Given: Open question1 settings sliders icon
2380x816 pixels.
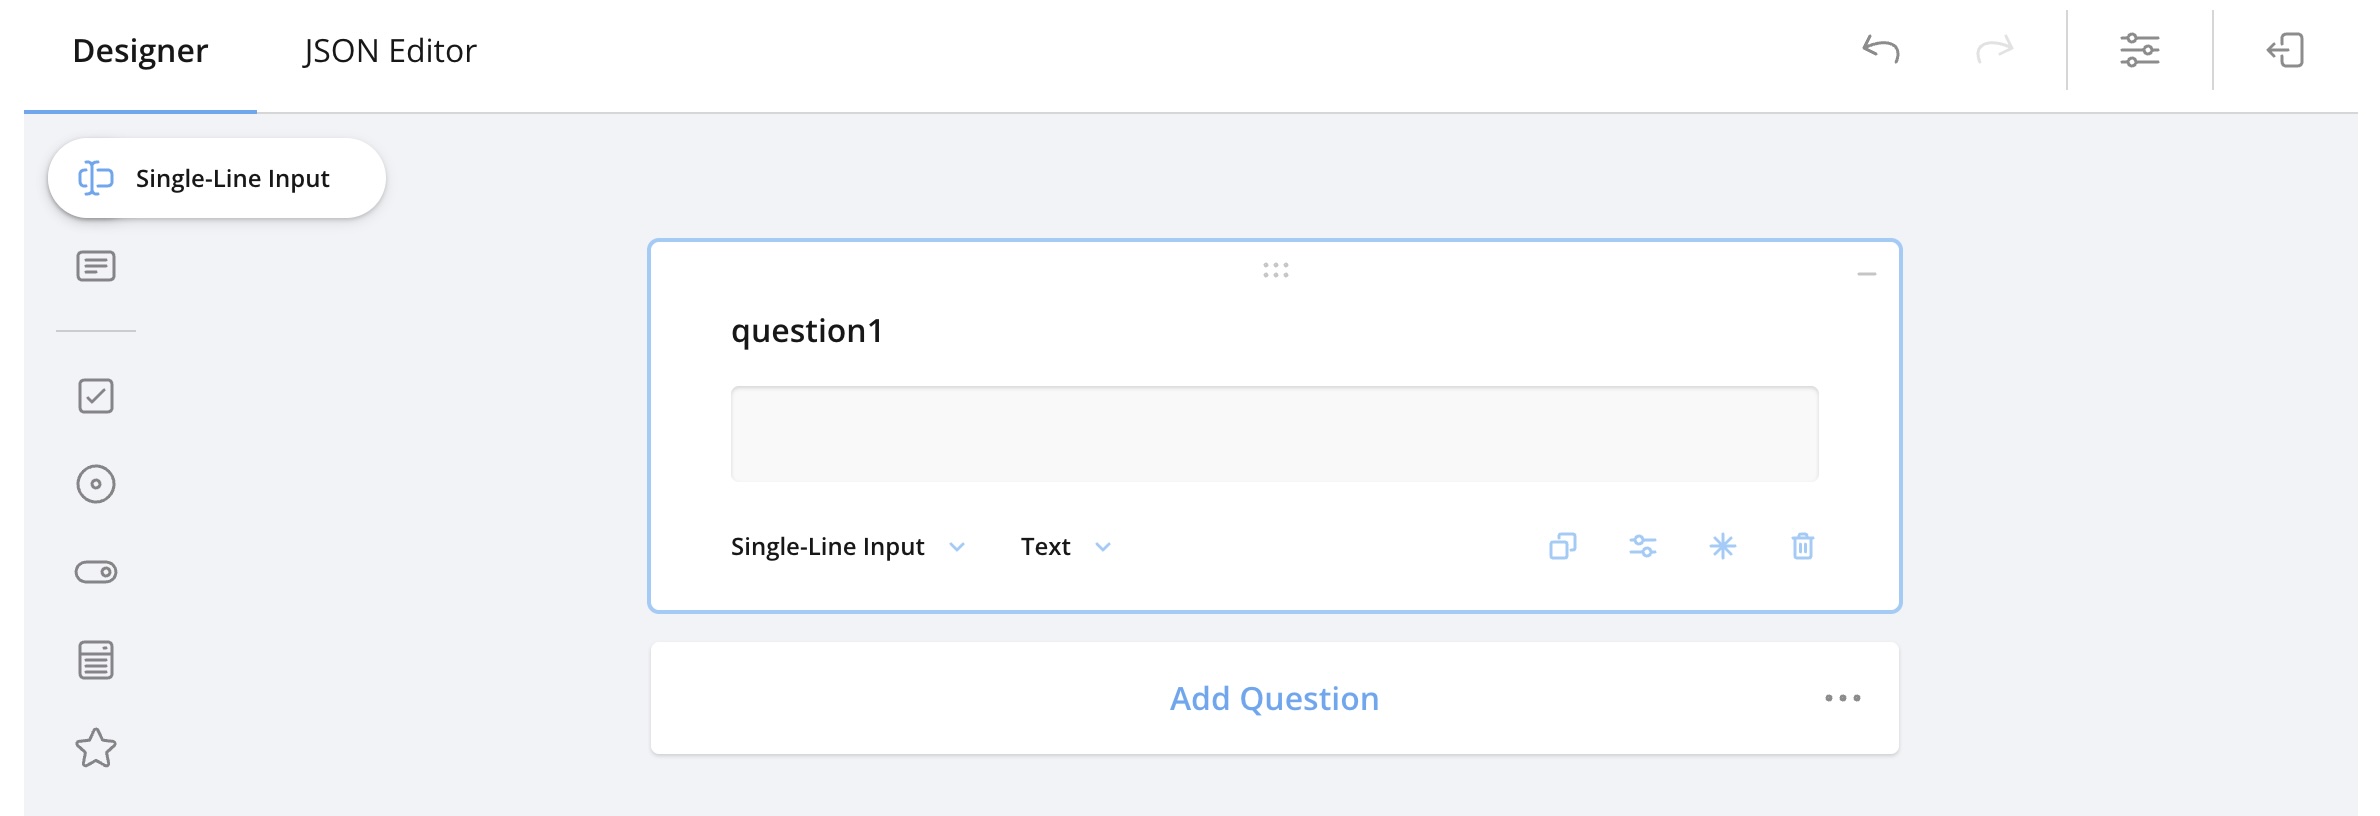Looking at the screenshot, I should (1642, 546).
